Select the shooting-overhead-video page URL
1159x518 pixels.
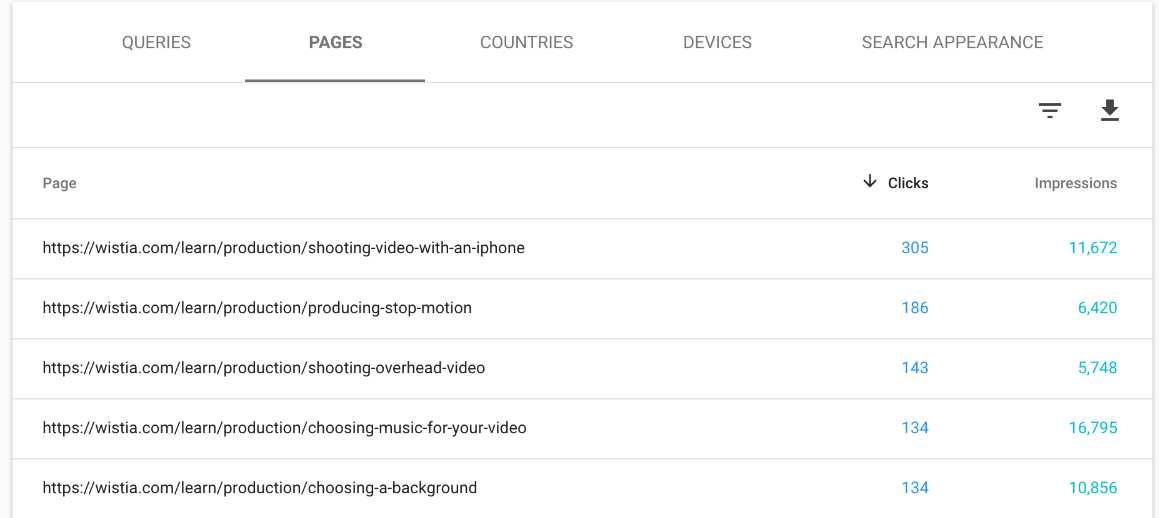point(263,368)
